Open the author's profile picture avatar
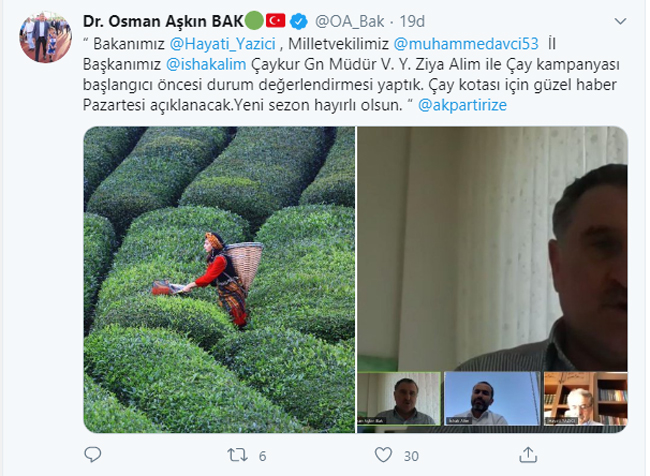This screenshot has height=476, width=650. coord(46,37)
